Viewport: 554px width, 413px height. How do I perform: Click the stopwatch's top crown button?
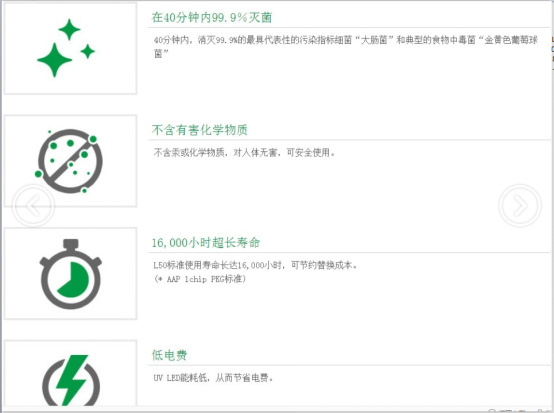71,244
